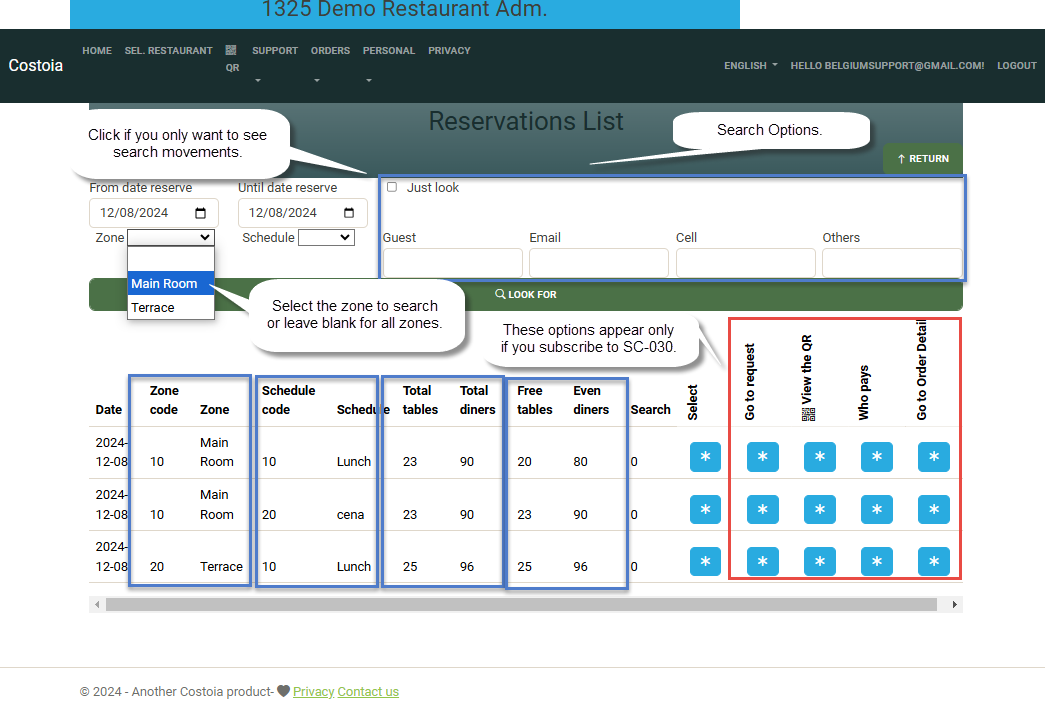
Task: Click the horizontal table scrollbar
Action: tap(520, 605)
